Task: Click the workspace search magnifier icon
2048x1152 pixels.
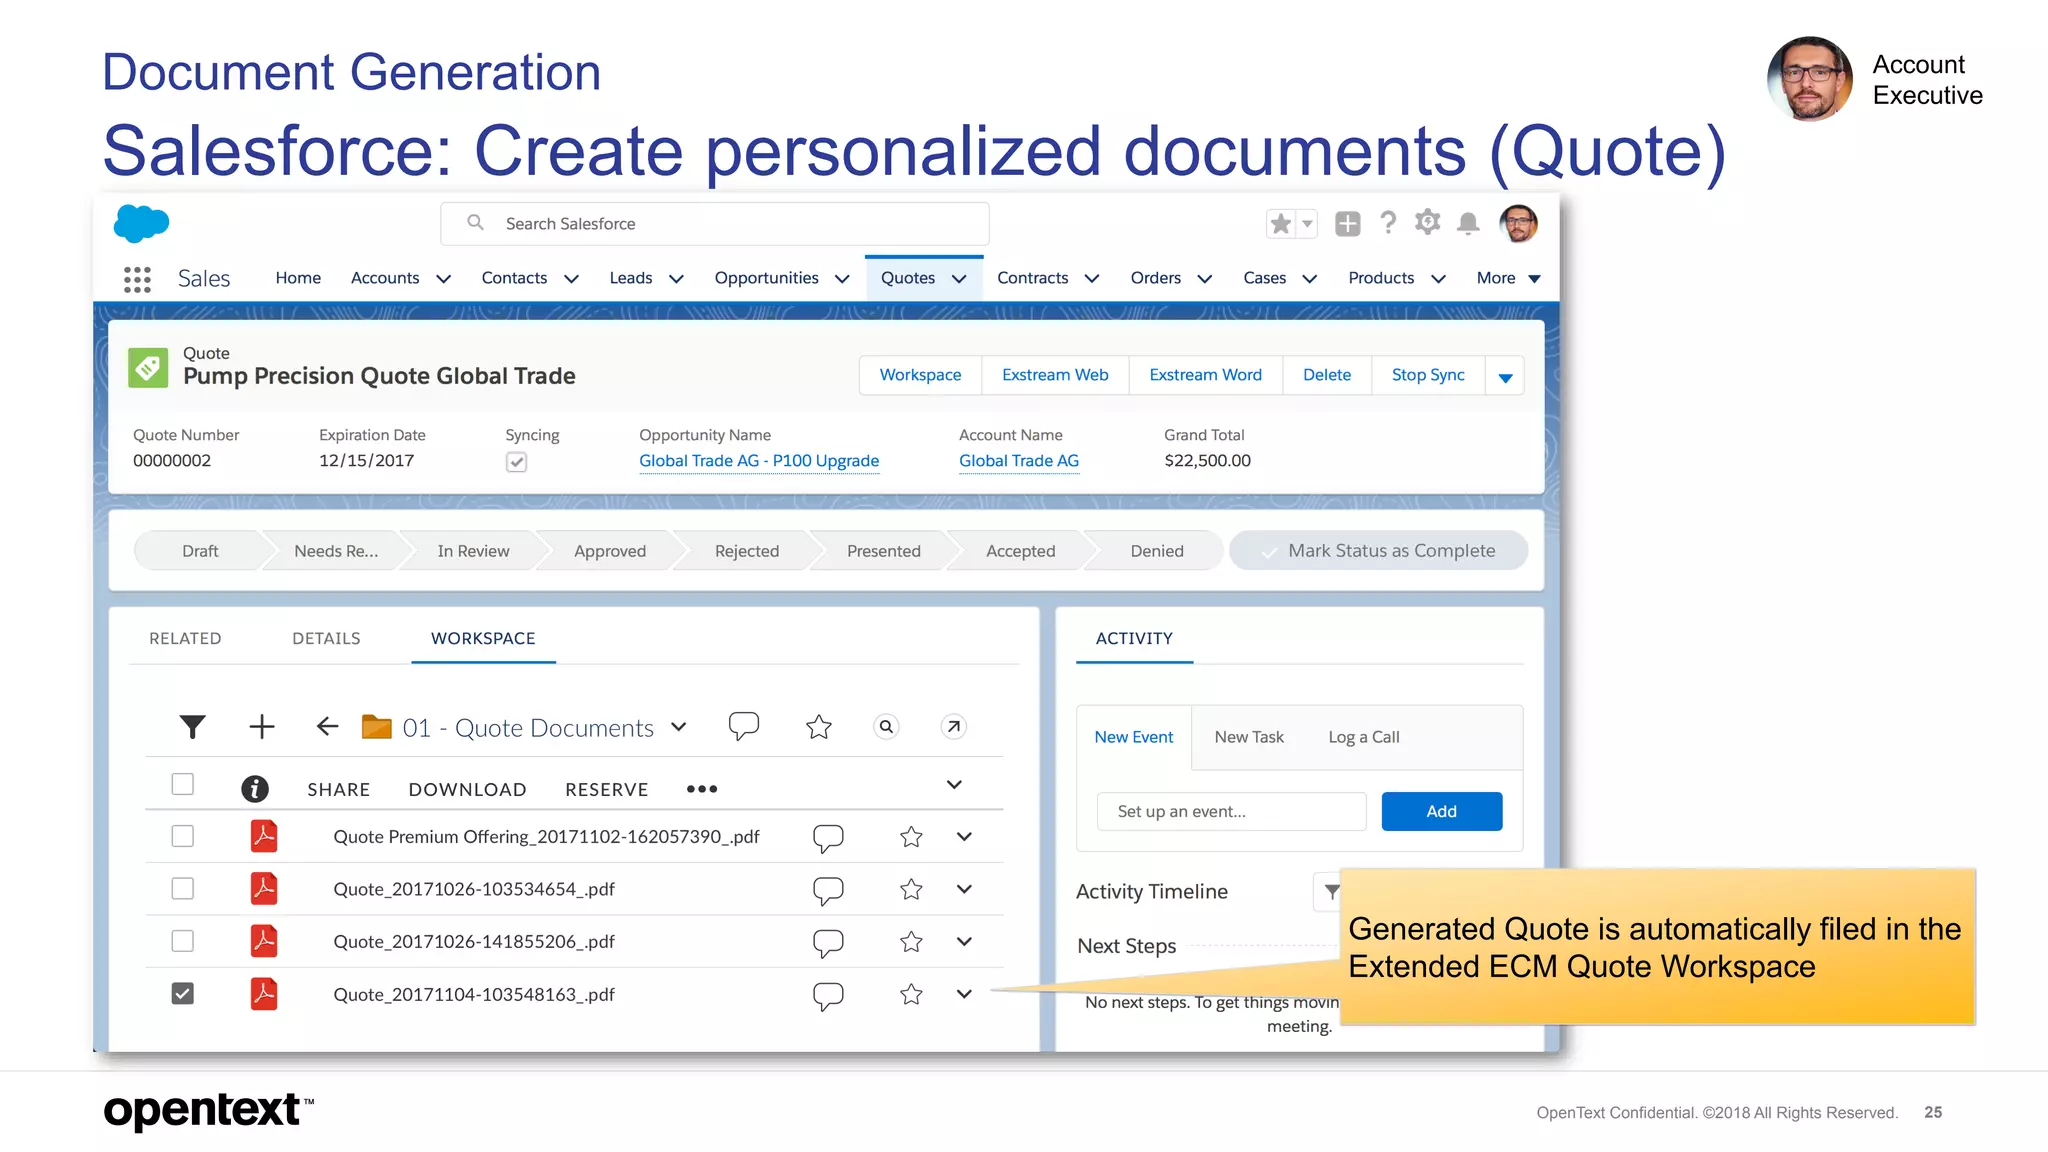Action: (x=886, y=727)
